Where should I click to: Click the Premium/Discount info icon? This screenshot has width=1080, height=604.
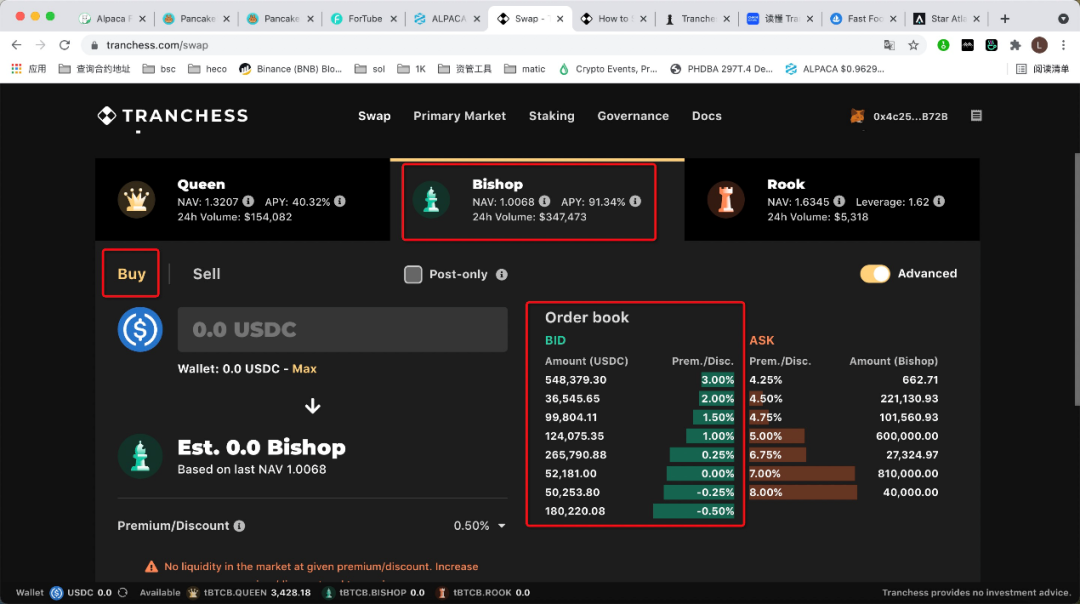[x=239, y=525]
